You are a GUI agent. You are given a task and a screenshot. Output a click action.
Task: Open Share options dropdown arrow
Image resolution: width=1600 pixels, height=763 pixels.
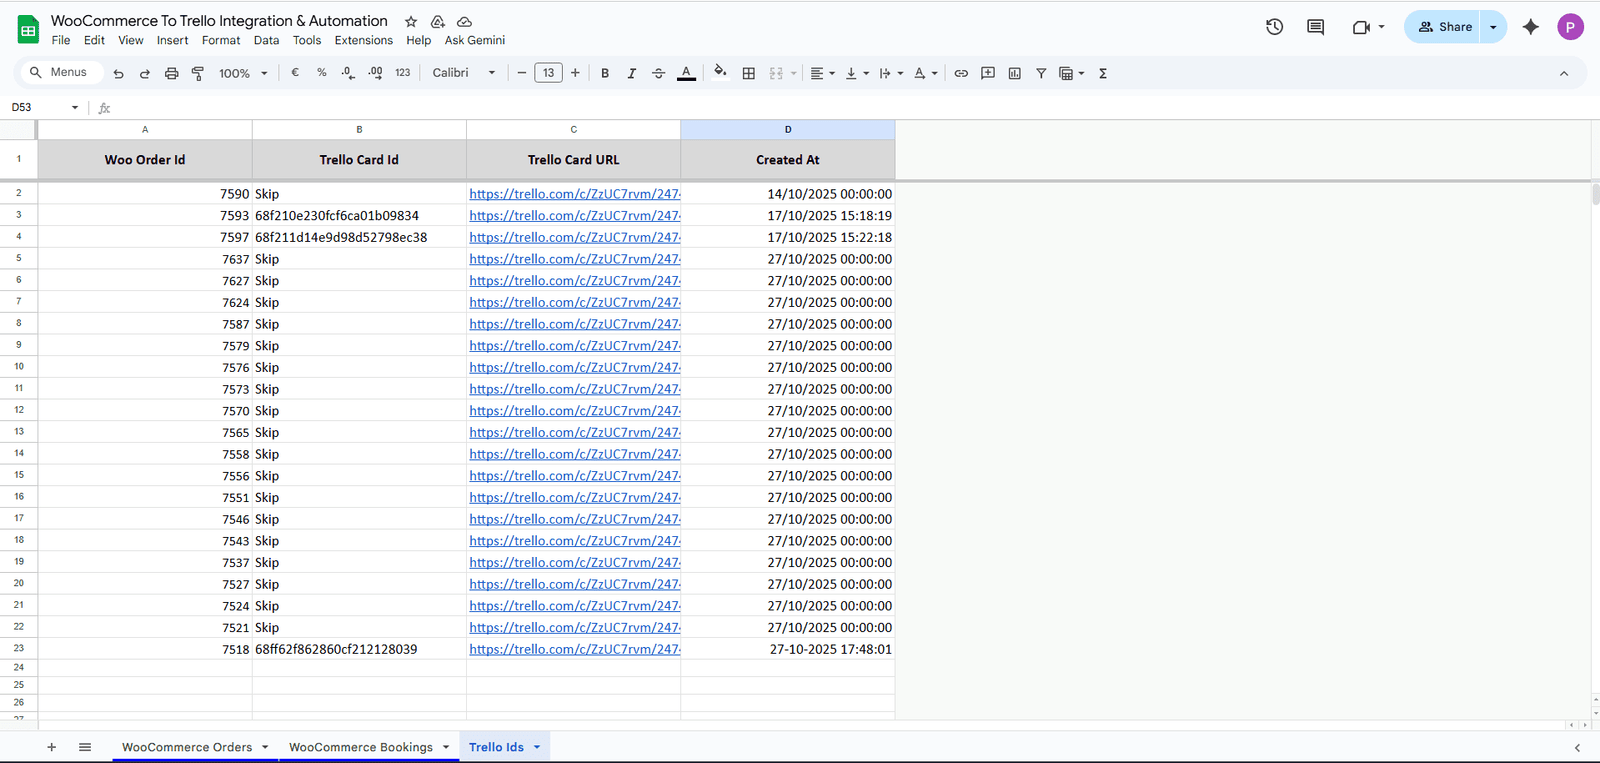(1493, 27)
